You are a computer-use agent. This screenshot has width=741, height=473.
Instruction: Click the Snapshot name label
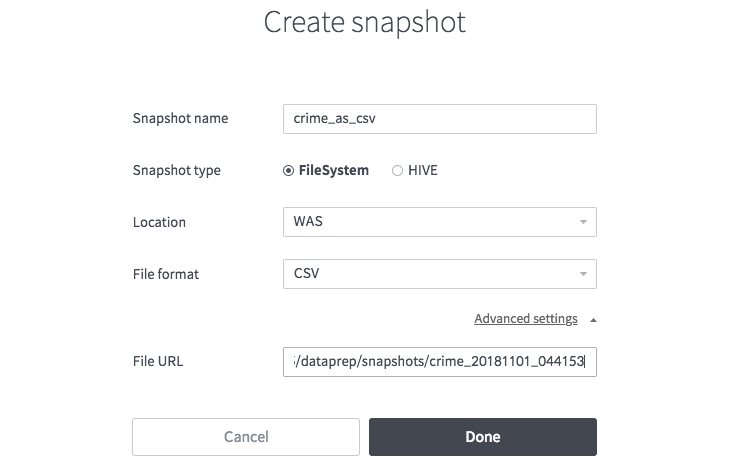[x=180, y=119]
